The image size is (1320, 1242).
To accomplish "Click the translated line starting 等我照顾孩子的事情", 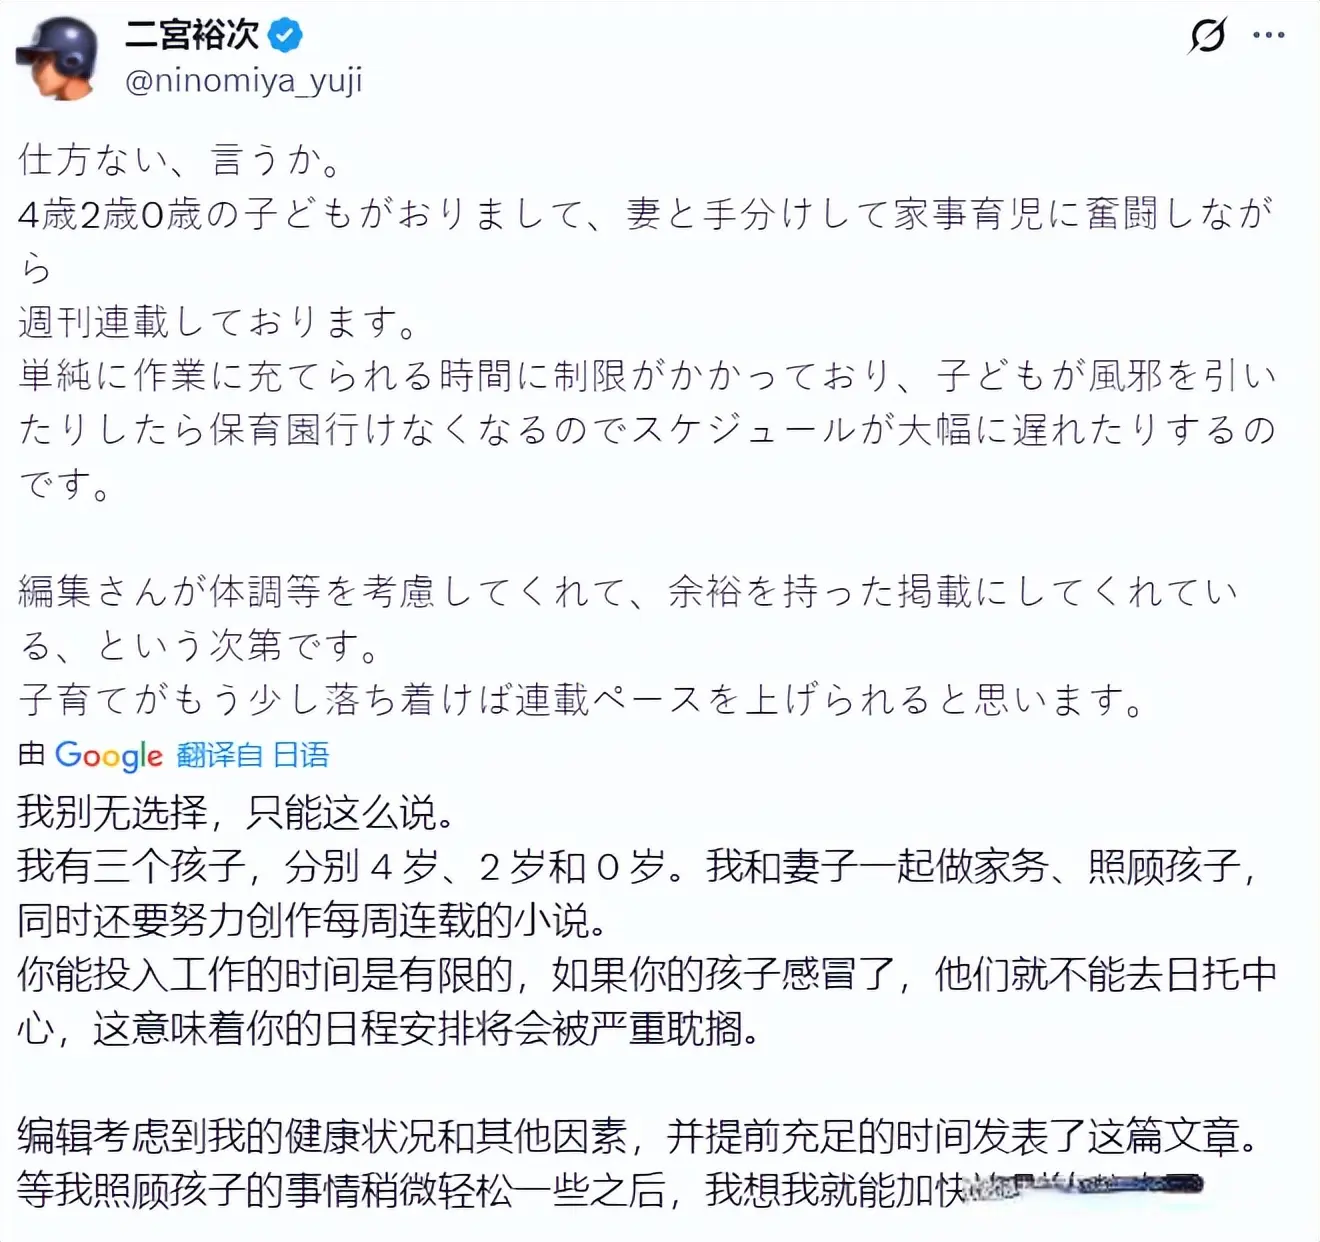I will pyautogui.click(x=490, y=1190).
